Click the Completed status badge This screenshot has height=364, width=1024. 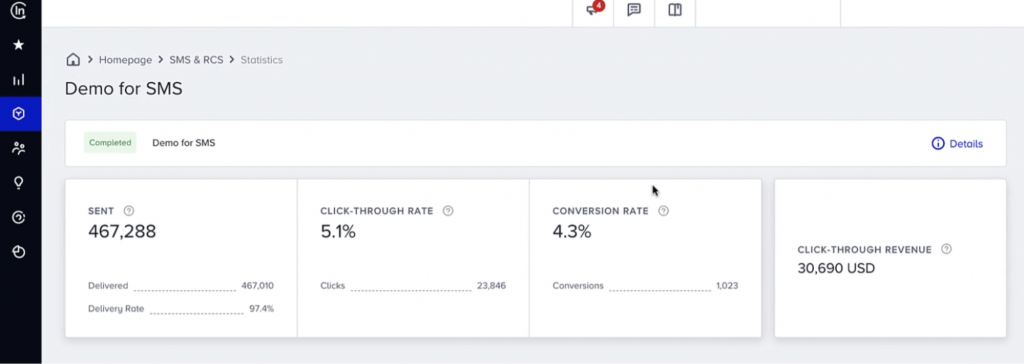coord(110,142)
